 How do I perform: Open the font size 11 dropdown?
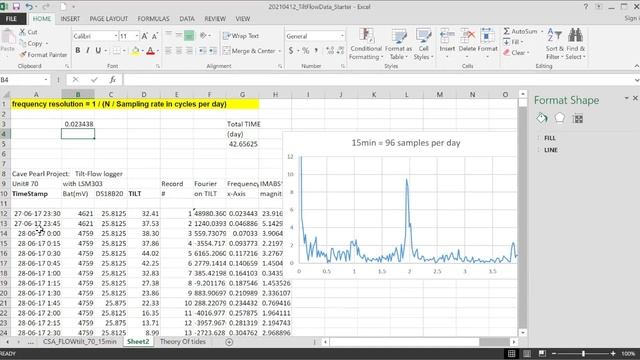coord(137,36)
